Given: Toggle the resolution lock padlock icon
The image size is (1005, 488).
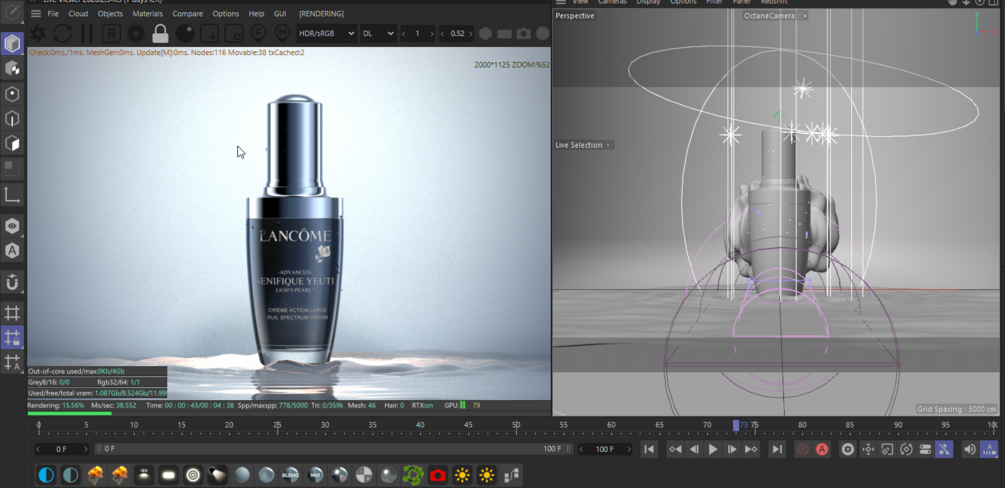Looking at the screenshot, I should pyautogui.click(x=160, y=33).
